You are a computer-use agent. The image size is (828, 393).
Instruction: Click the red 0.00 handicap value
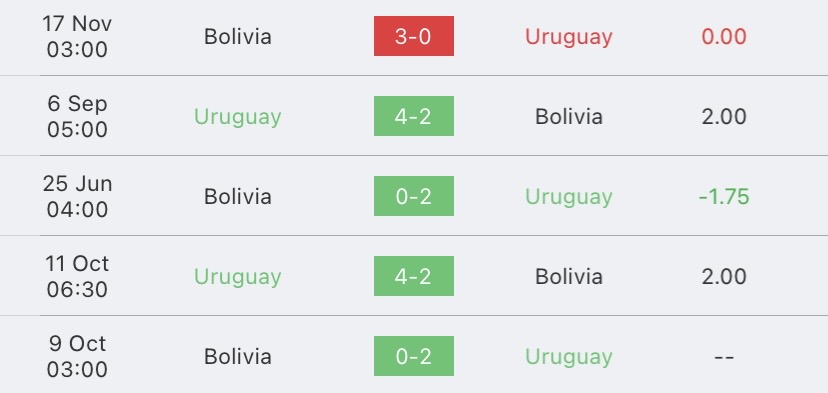pyautogui.click(x=724, y=36)
